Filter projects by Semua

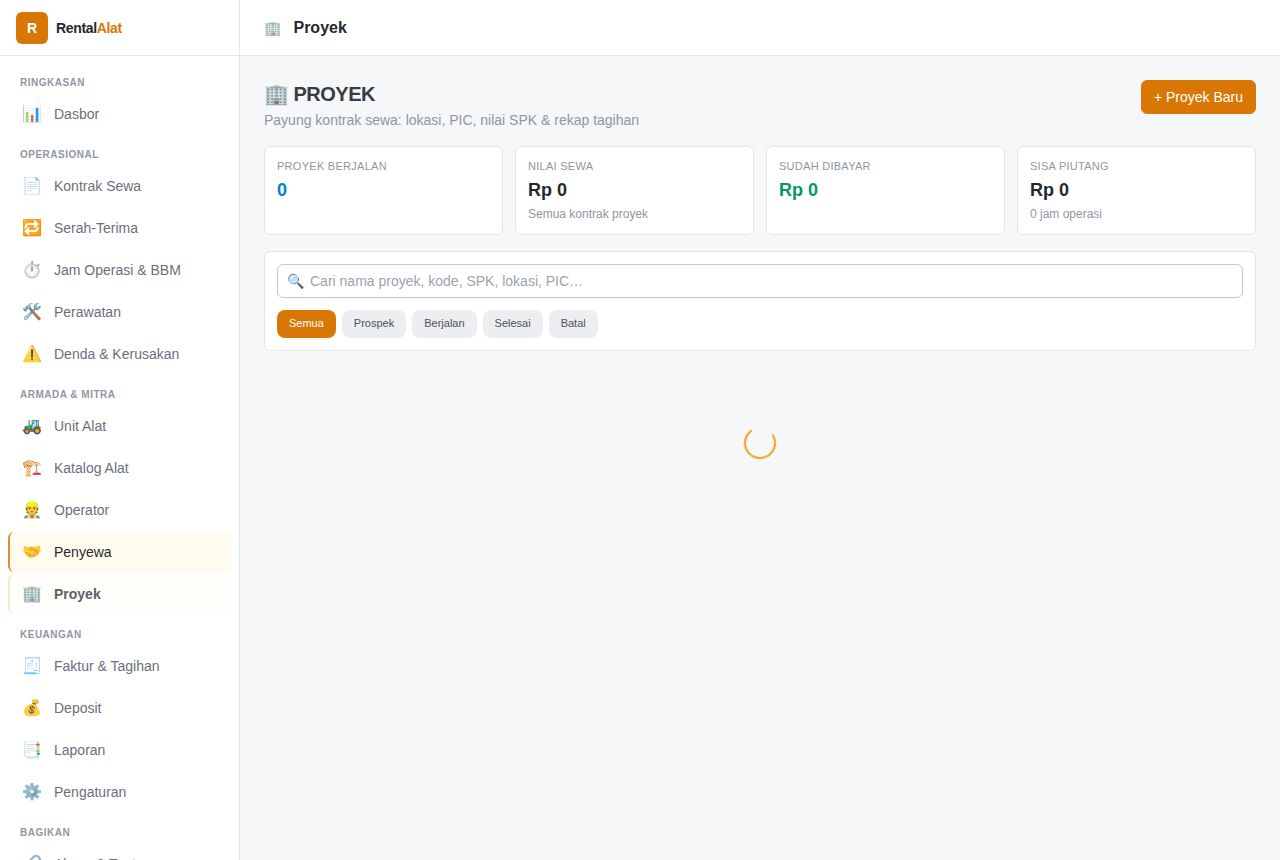coord(306,324)
